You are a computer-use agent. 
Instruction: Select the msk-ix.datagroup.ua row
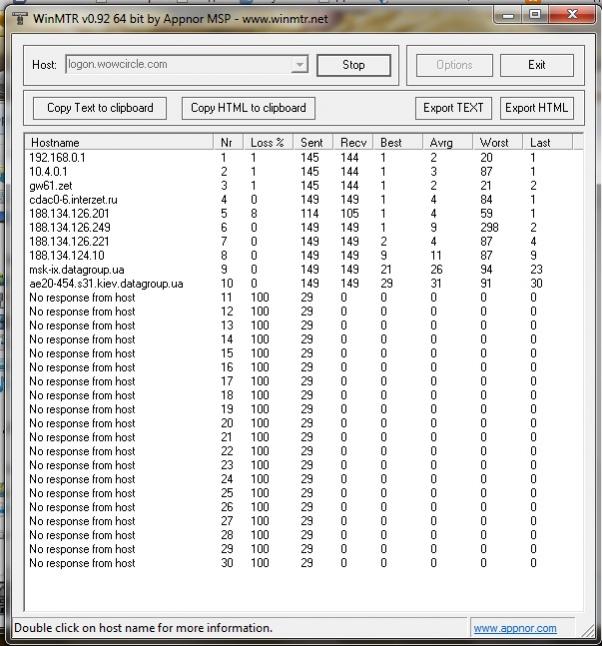[78, 270]
